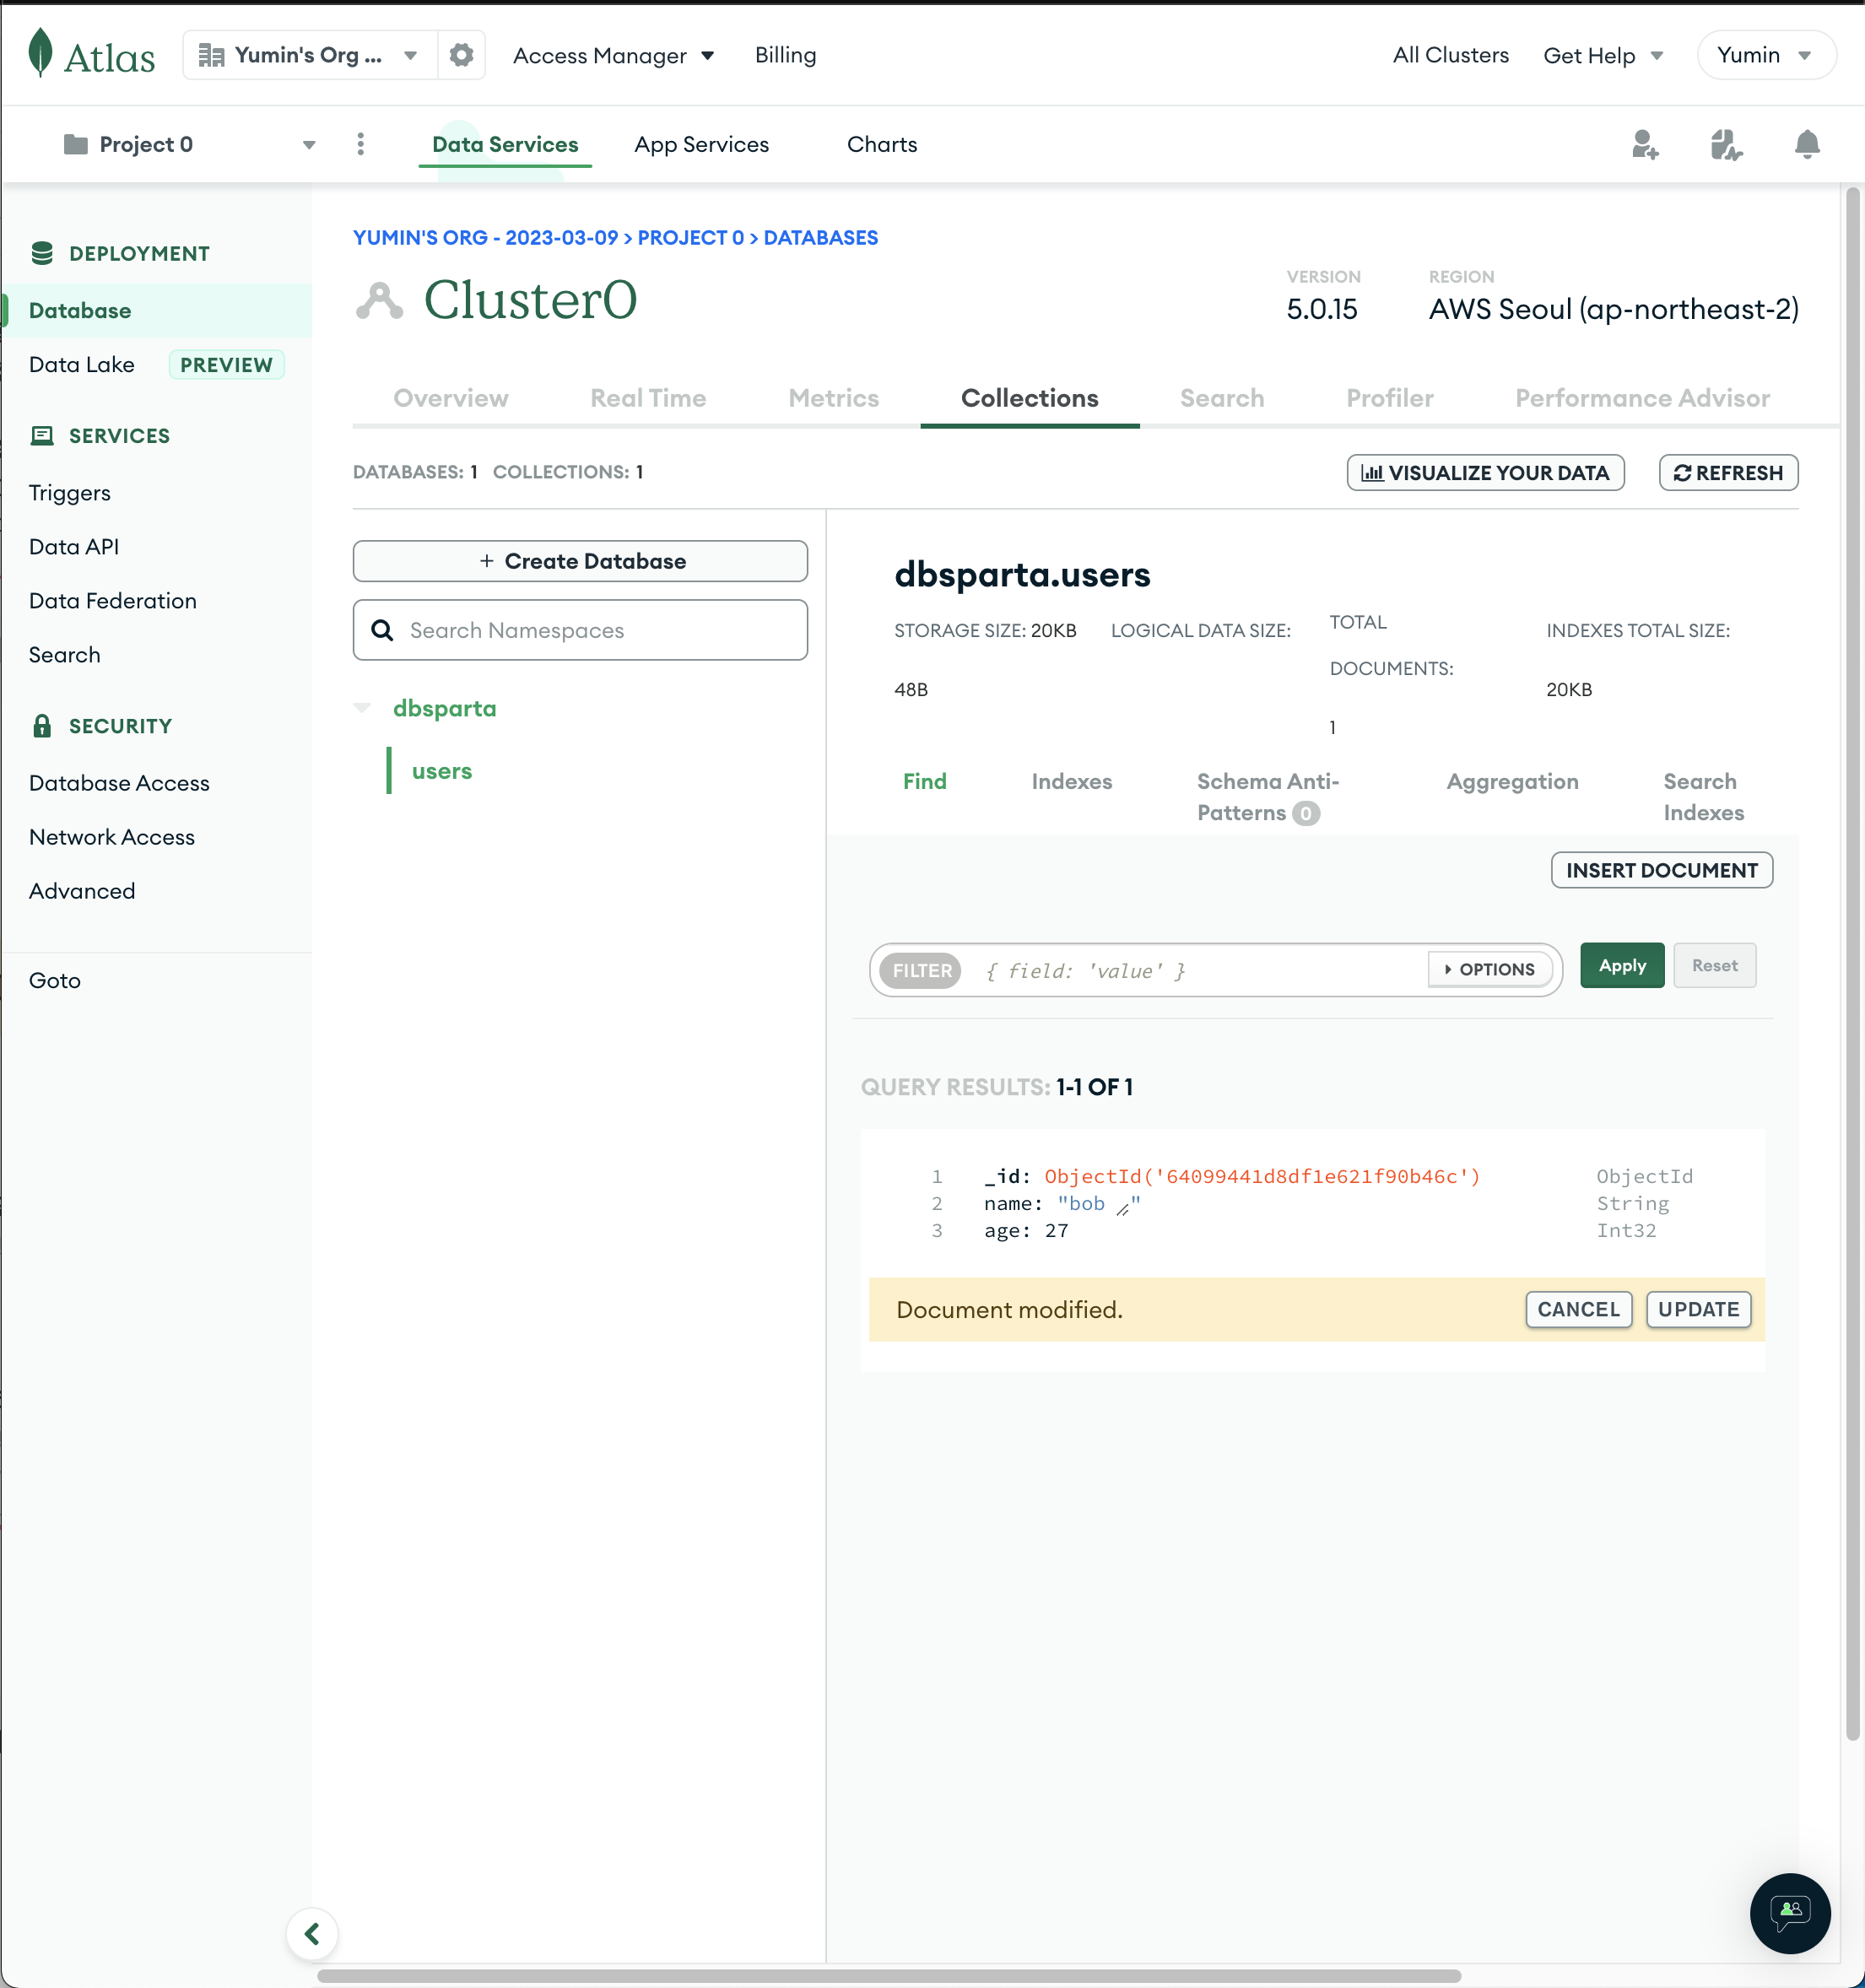Focus the Search Namespaces field
Image resolution: width=1865 pixels, height=1988 pixels.
581,630
